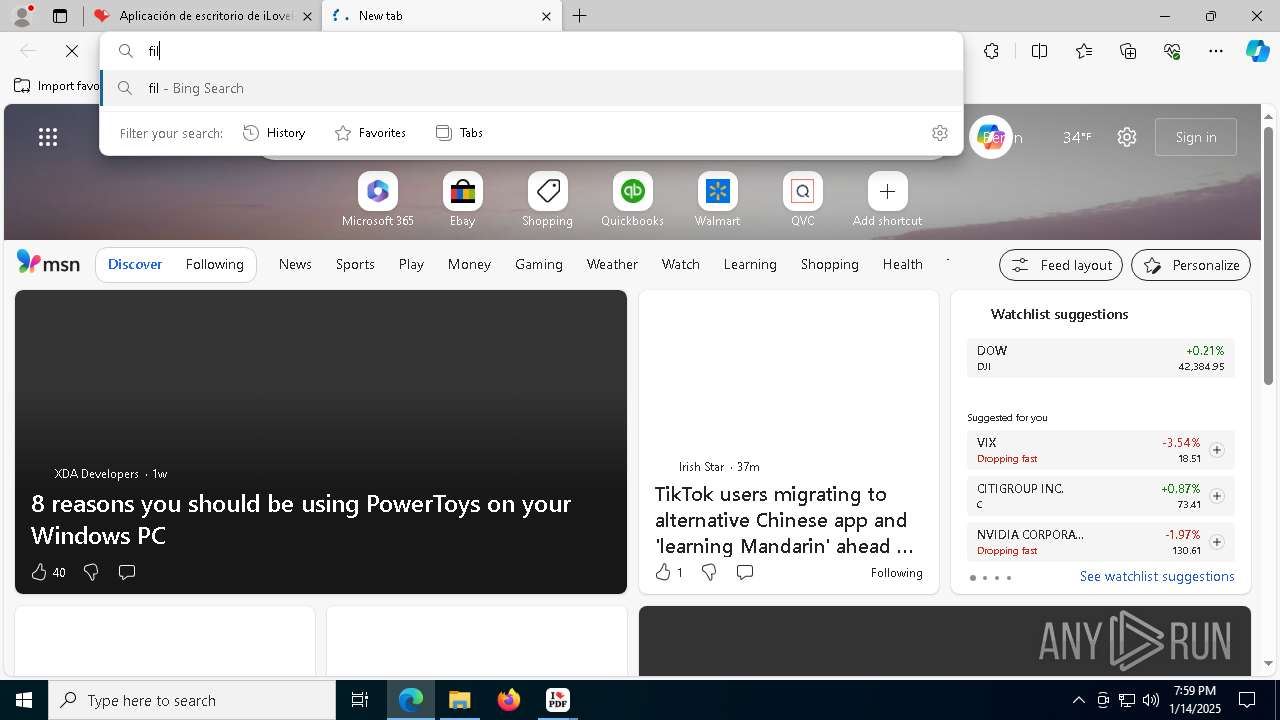This screenshot has width=1280, height=720.
Task: Like the PowerToys article
Action: [48, 572]
